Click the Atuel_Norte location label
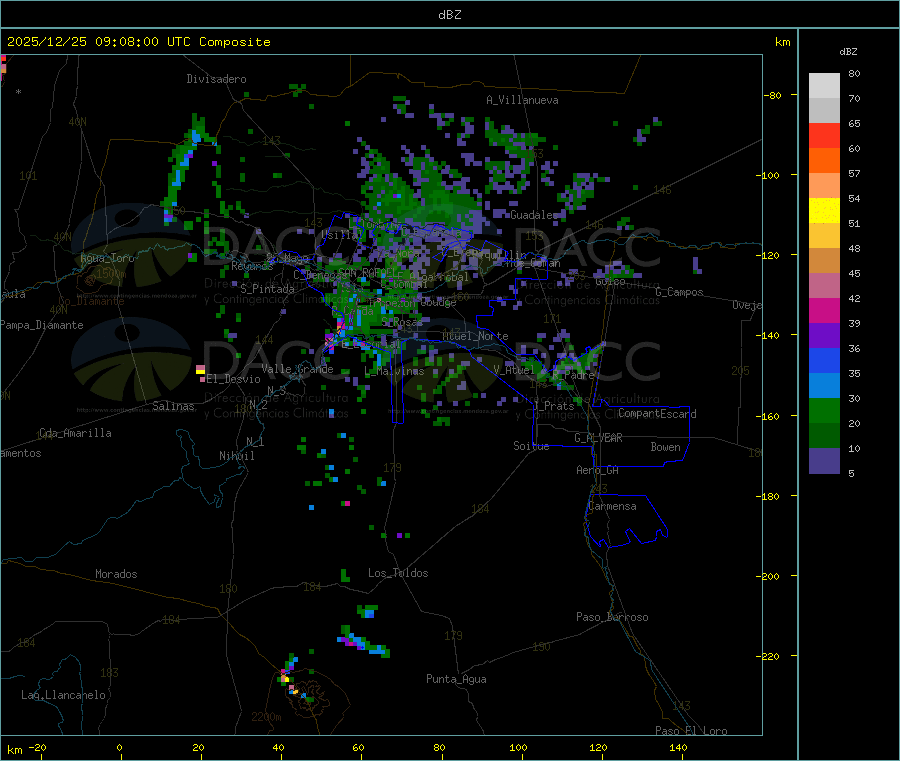Viewport: 900px width, 761px height. 475,336
